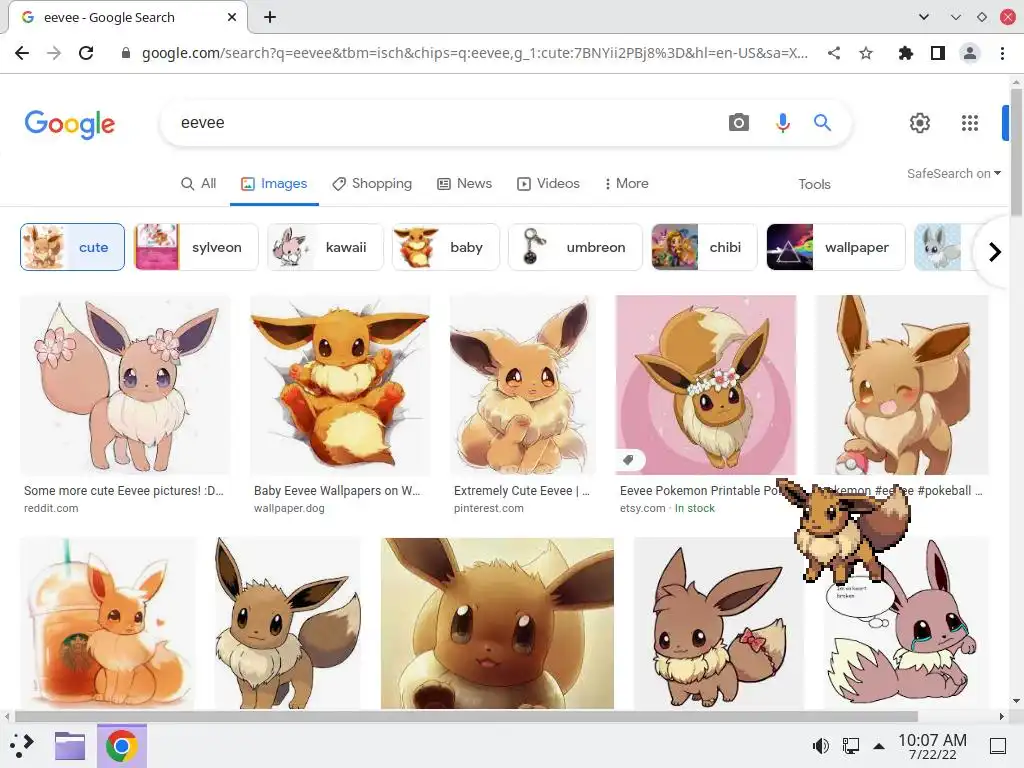The image size is (1024, 768).
Task: Bookmark this page with the star icon
Action: [866, 53]
